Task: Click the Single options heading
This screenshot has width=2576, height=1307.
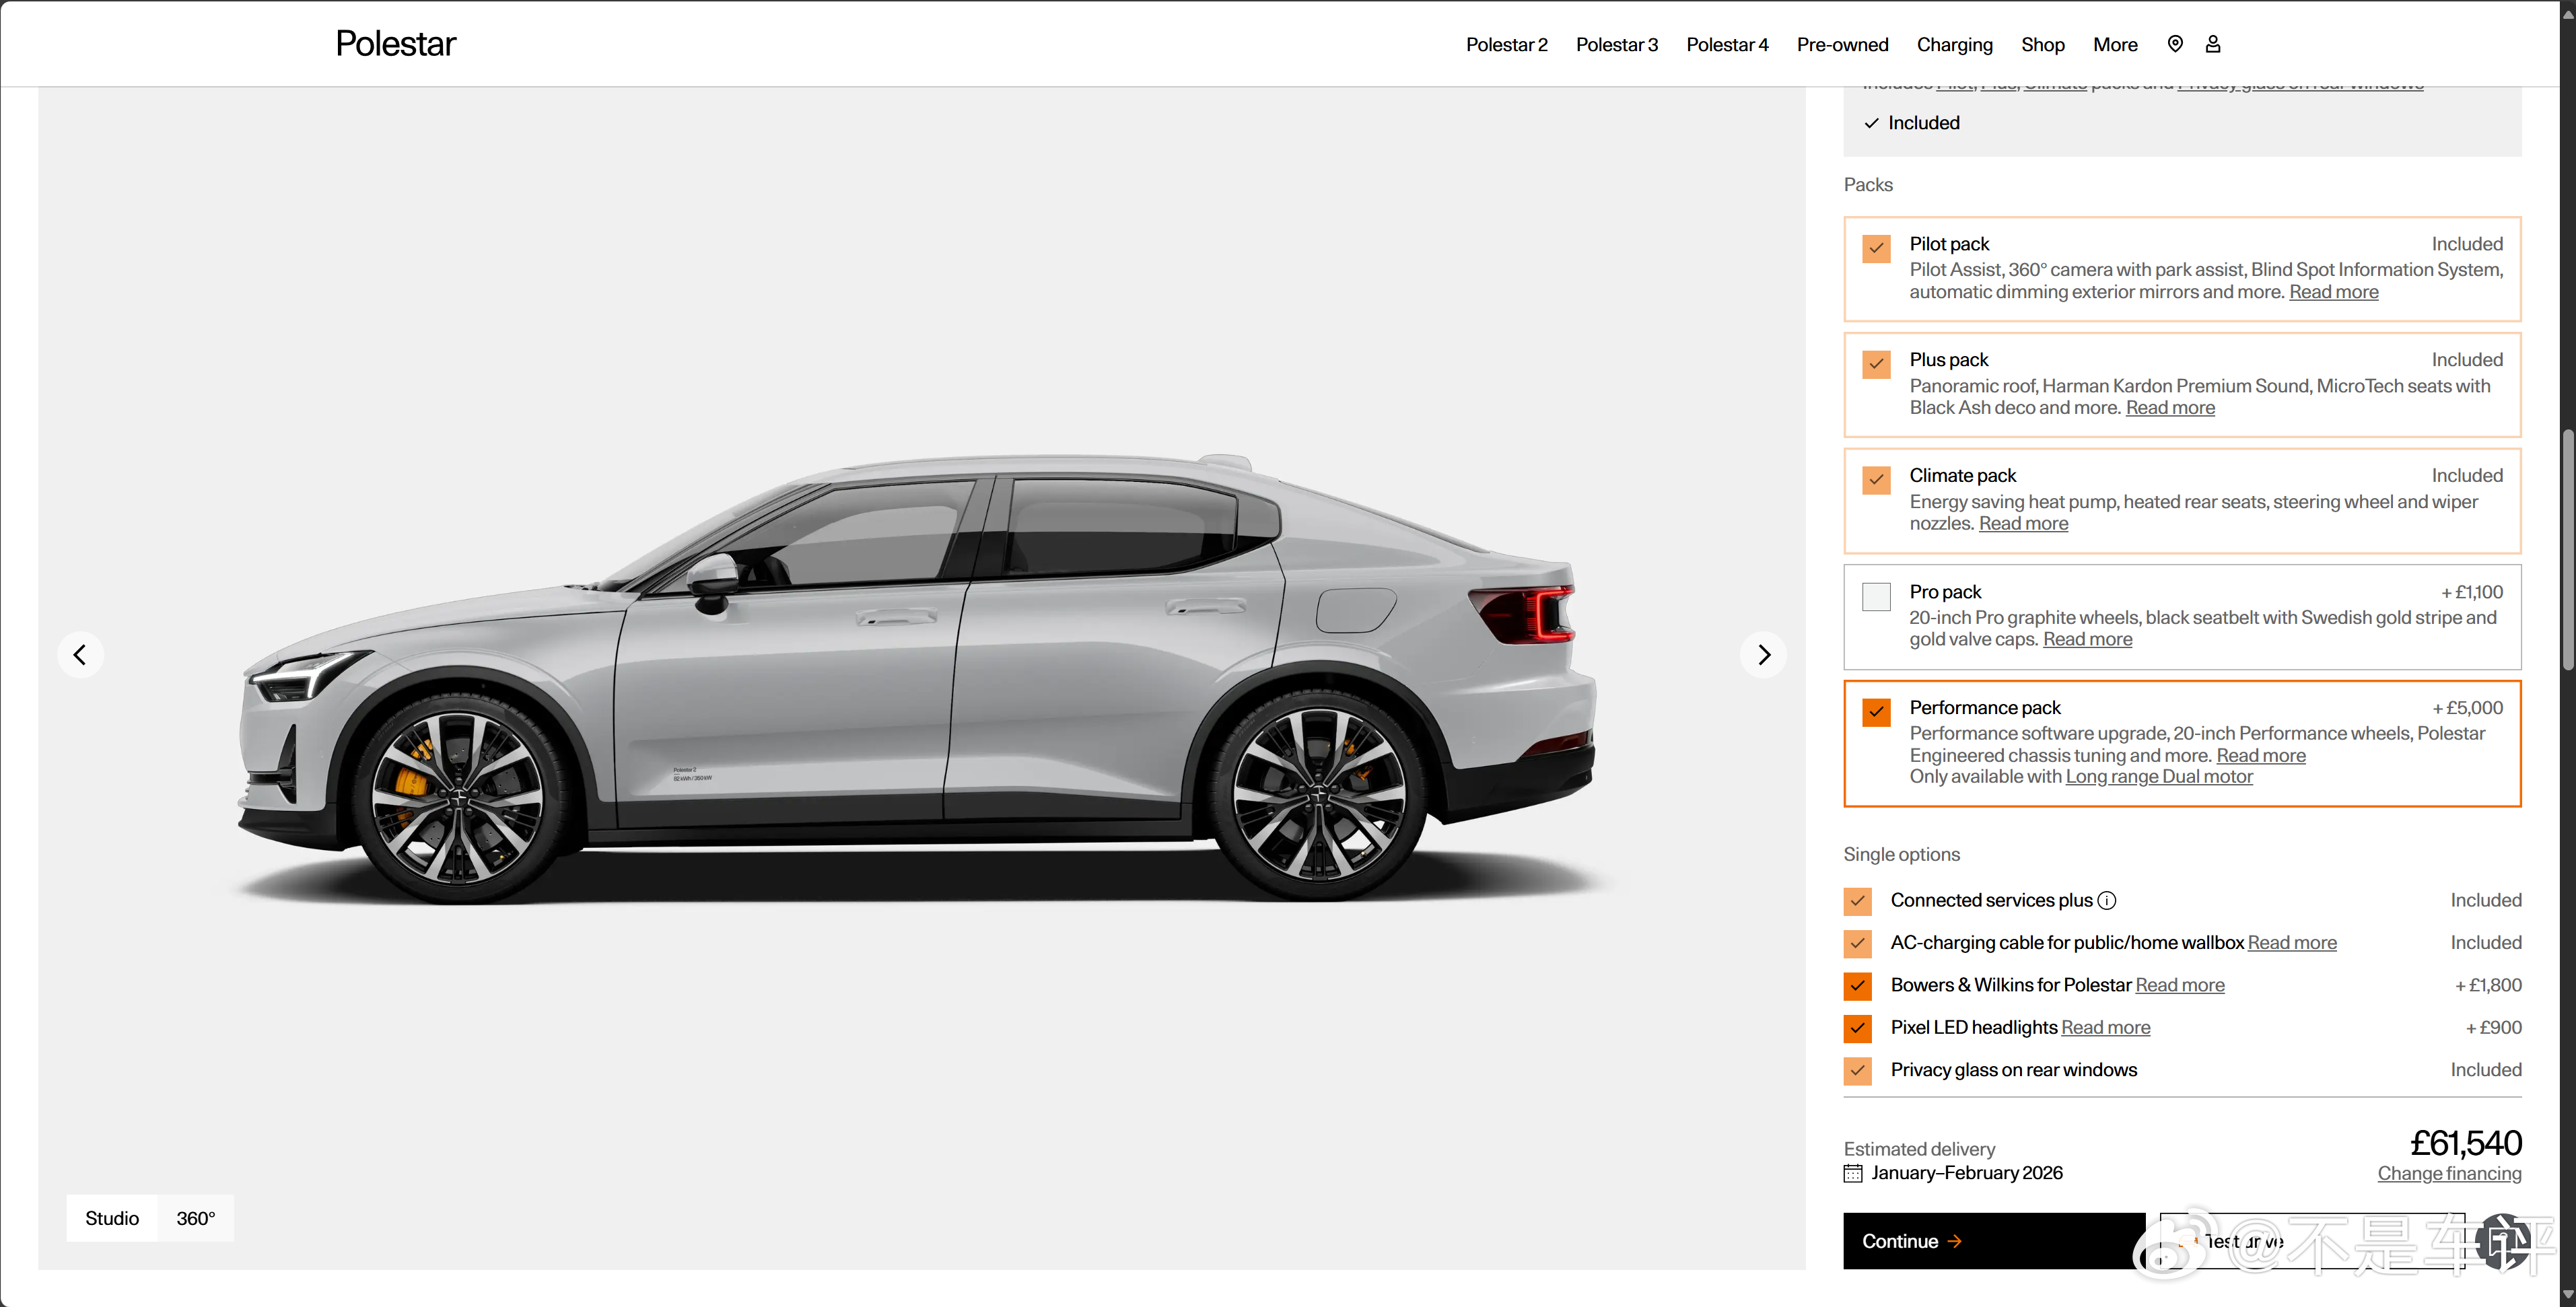Action: [x=1901, y=855]
